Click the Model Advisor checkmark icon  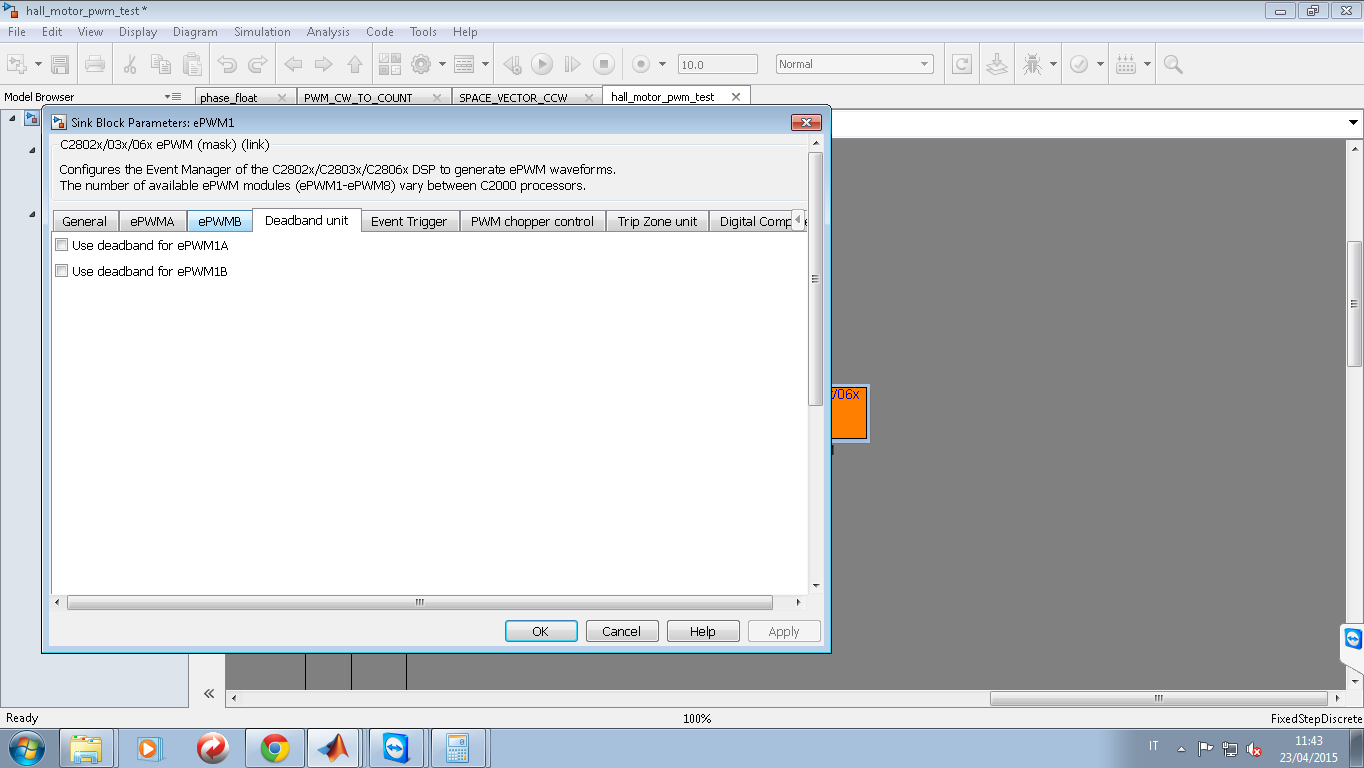tap(1080, 64)
